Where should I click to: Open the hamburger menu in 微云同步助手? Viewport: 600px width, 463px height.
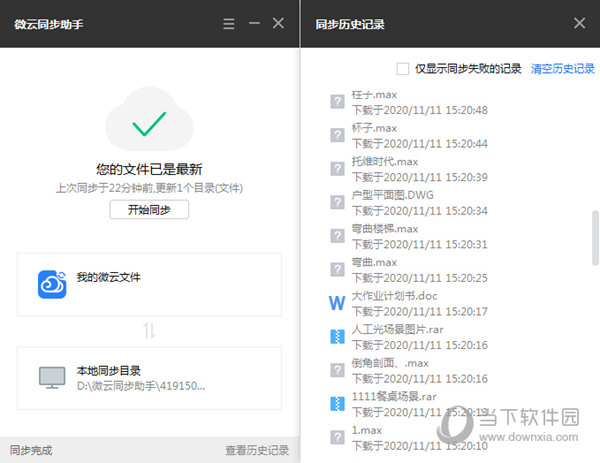coord(229,24)
